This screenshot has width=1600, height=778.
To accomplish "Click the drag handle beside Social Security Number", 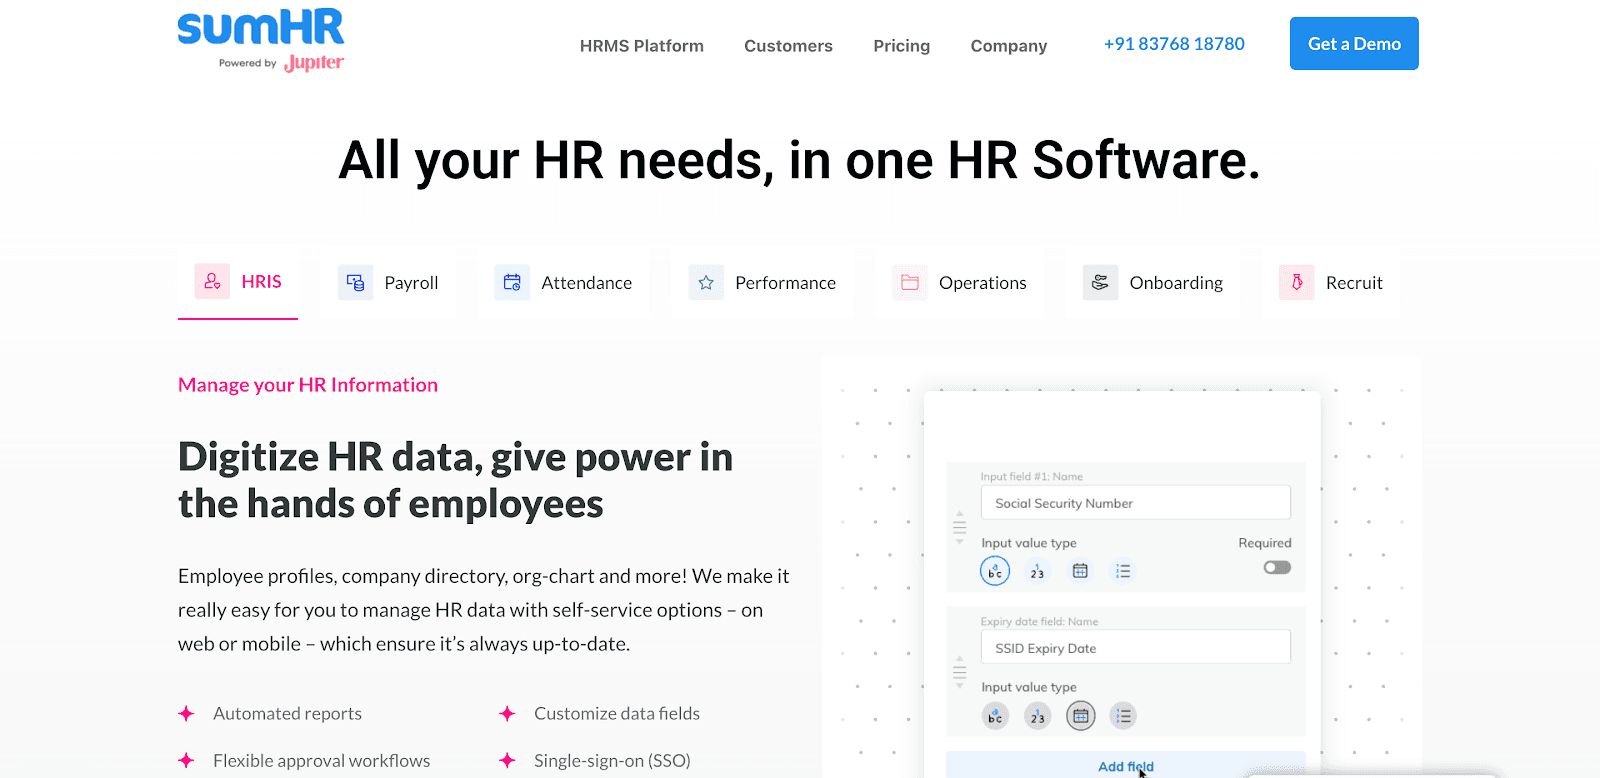I will 960,527.
